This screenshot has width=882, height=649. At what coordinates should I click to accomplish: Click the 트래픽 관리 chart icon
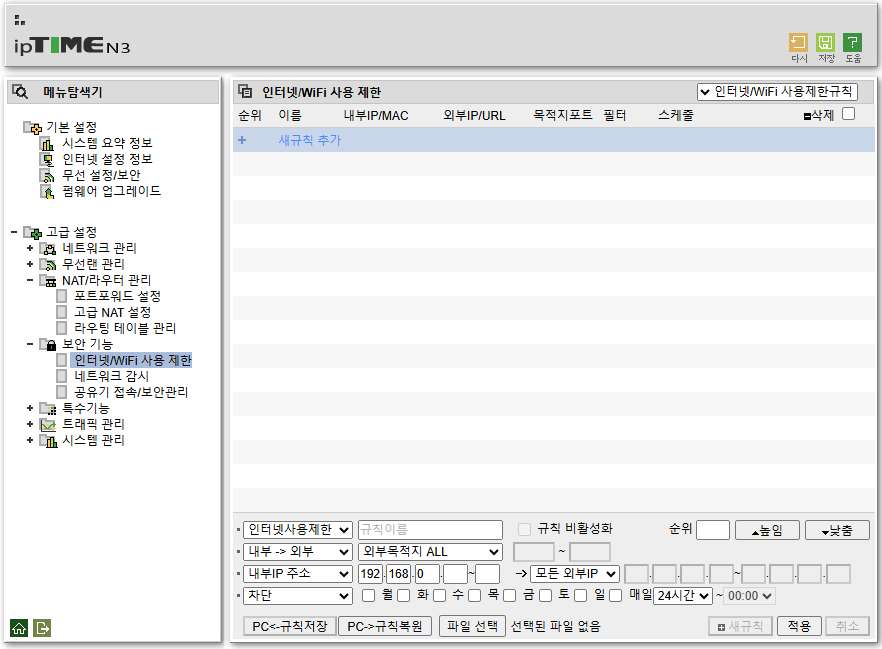point(48,425)
